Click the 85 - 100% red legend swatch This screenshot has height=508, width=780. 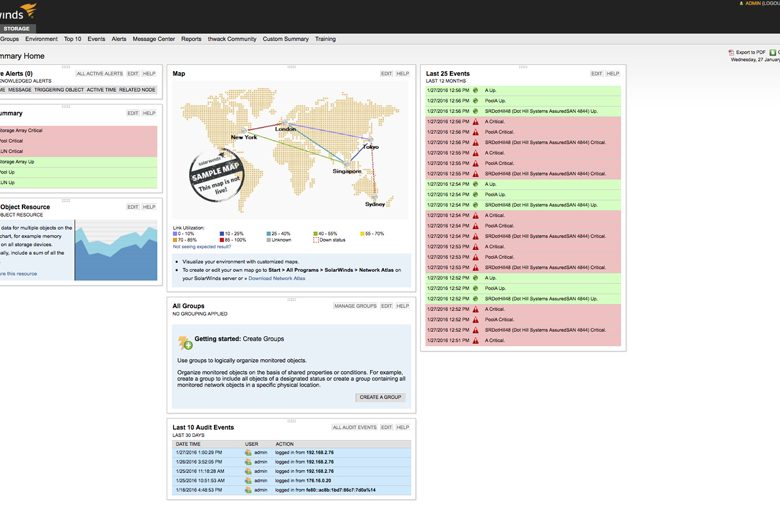pos(221,240)
